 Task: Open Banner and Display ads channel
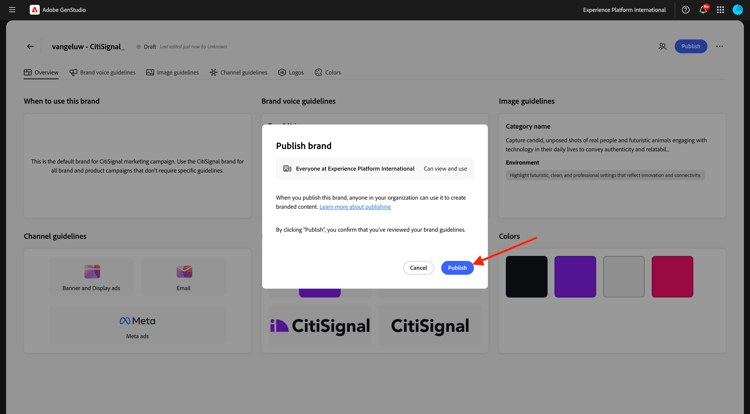pyautogui.click(x=91, y=277)
